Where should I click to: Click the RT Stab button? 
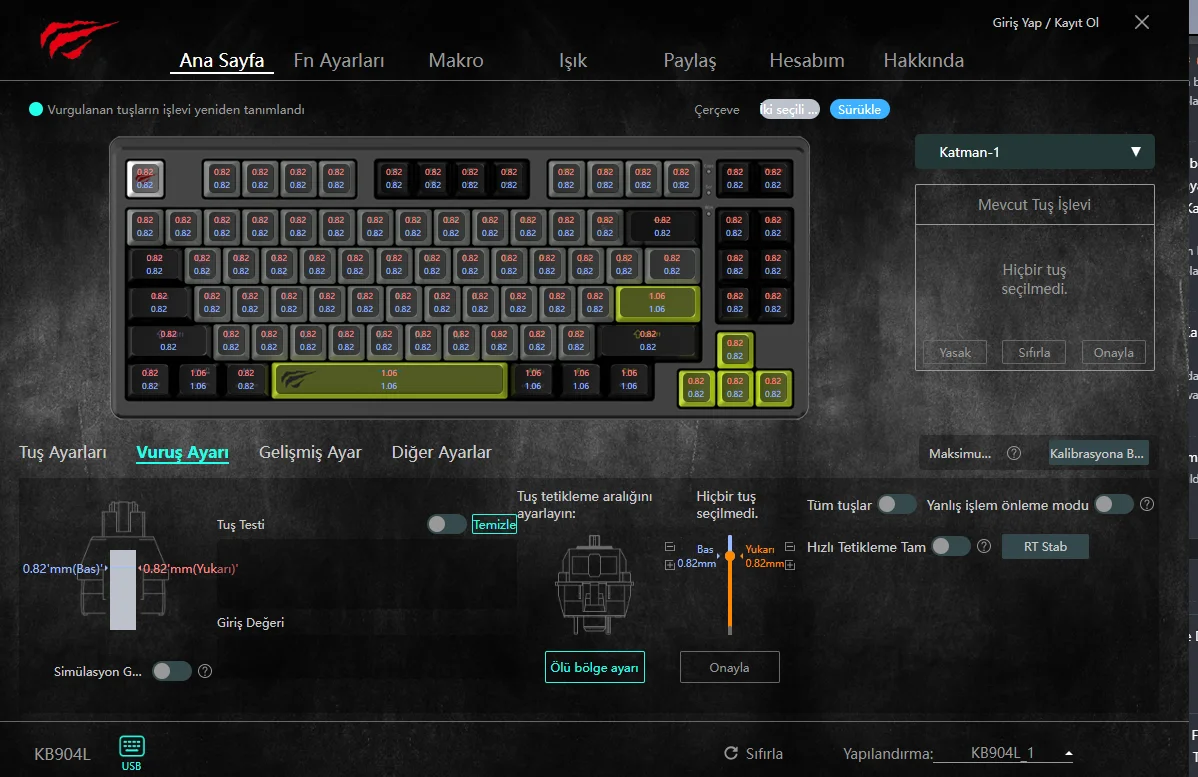1045,546
